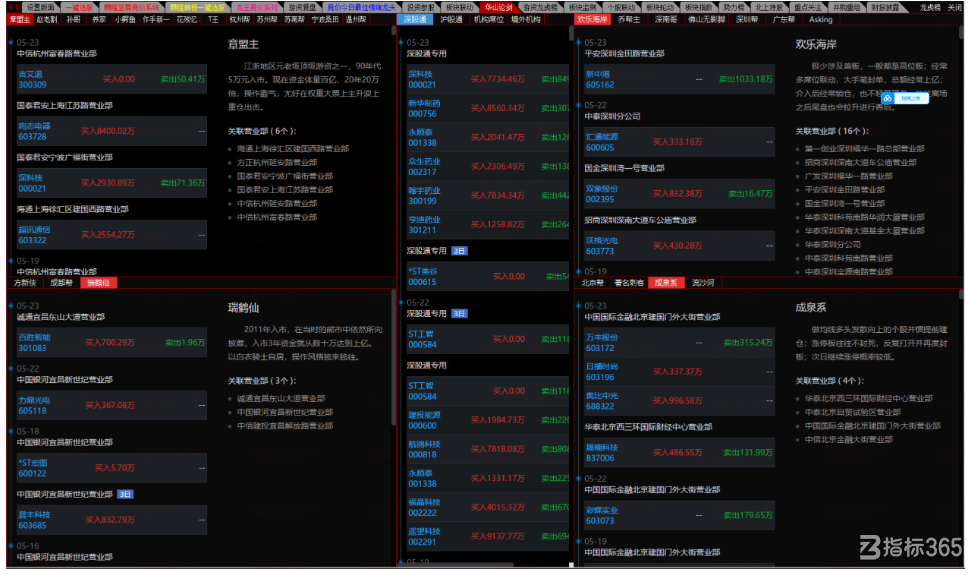Select the 著名刺客 tab
This screenshot has height=575, width=971.
(x=629, y=283)
